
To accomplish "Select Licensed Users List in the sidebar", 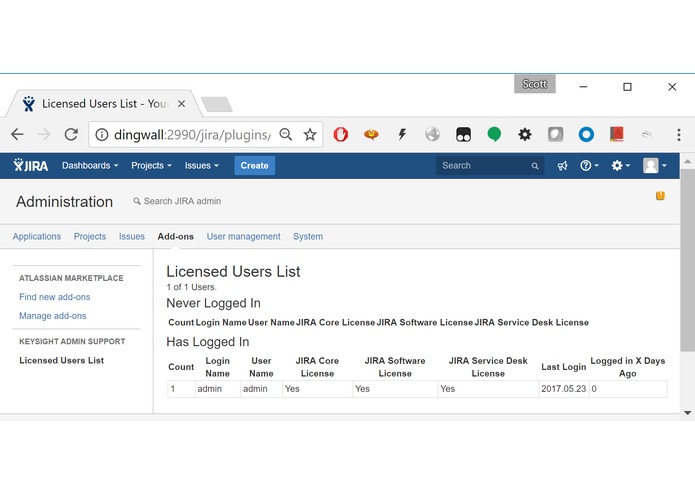I will (x=61, y=360).
